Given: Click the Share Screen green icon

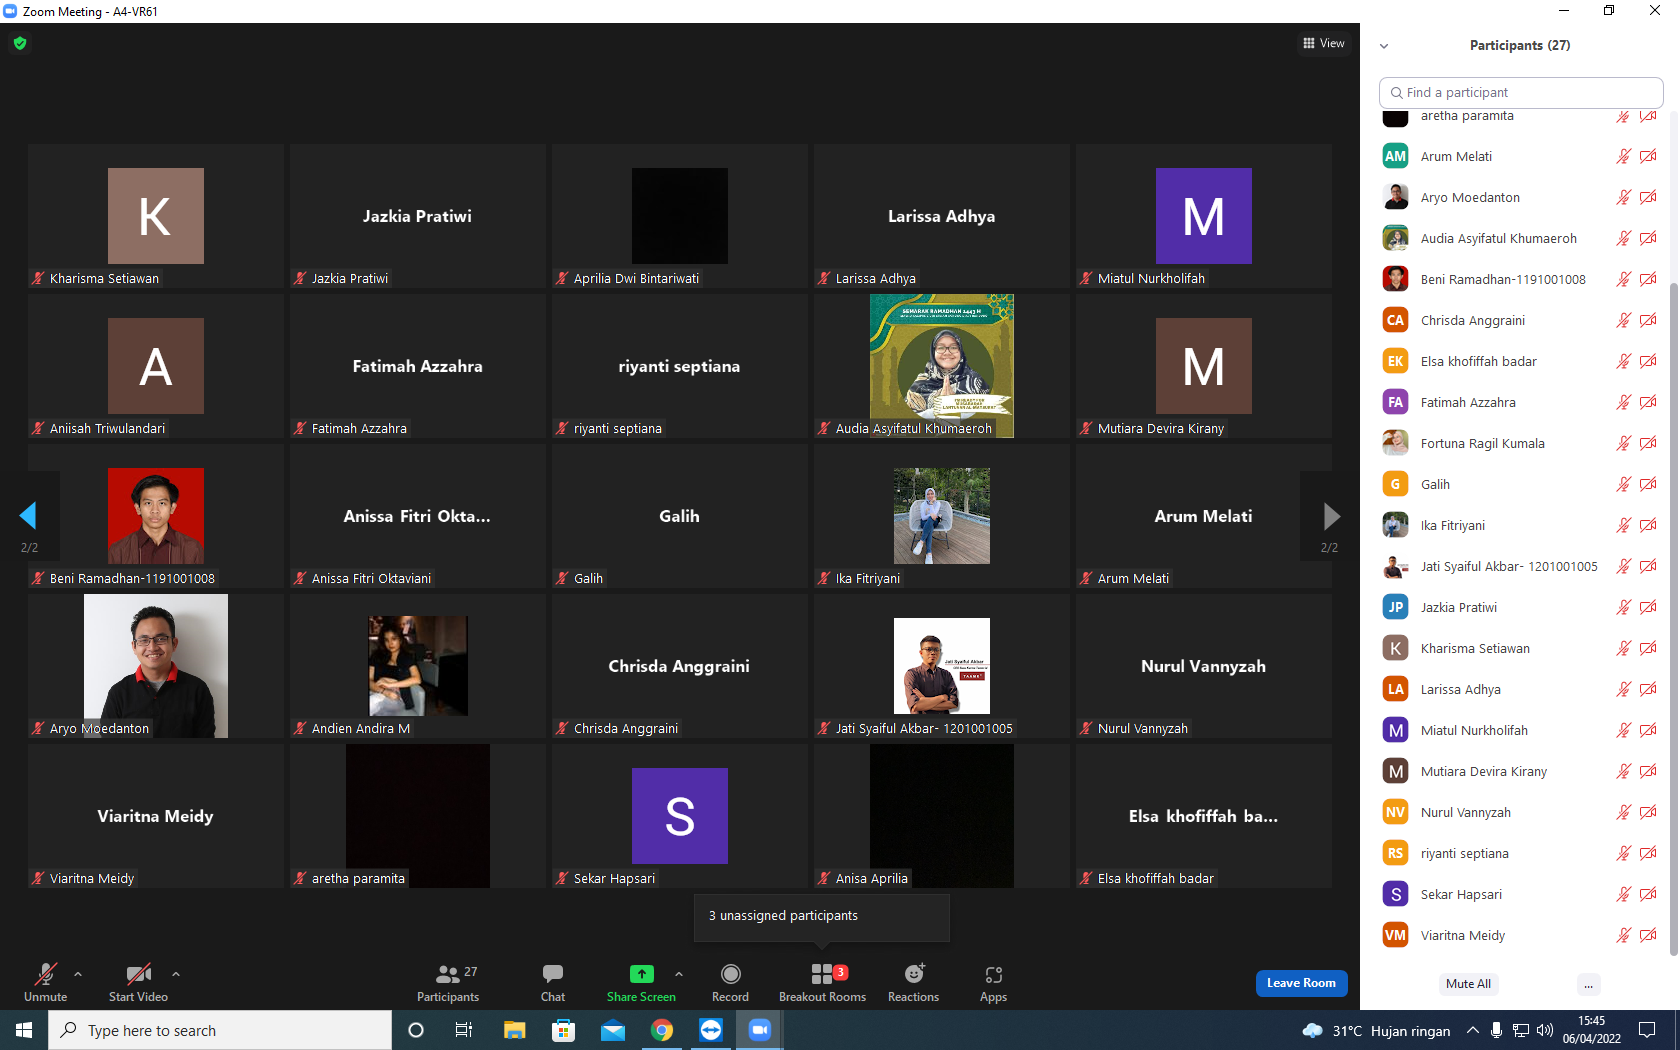Looking at the screenshot, I should [x=642, y=974].
